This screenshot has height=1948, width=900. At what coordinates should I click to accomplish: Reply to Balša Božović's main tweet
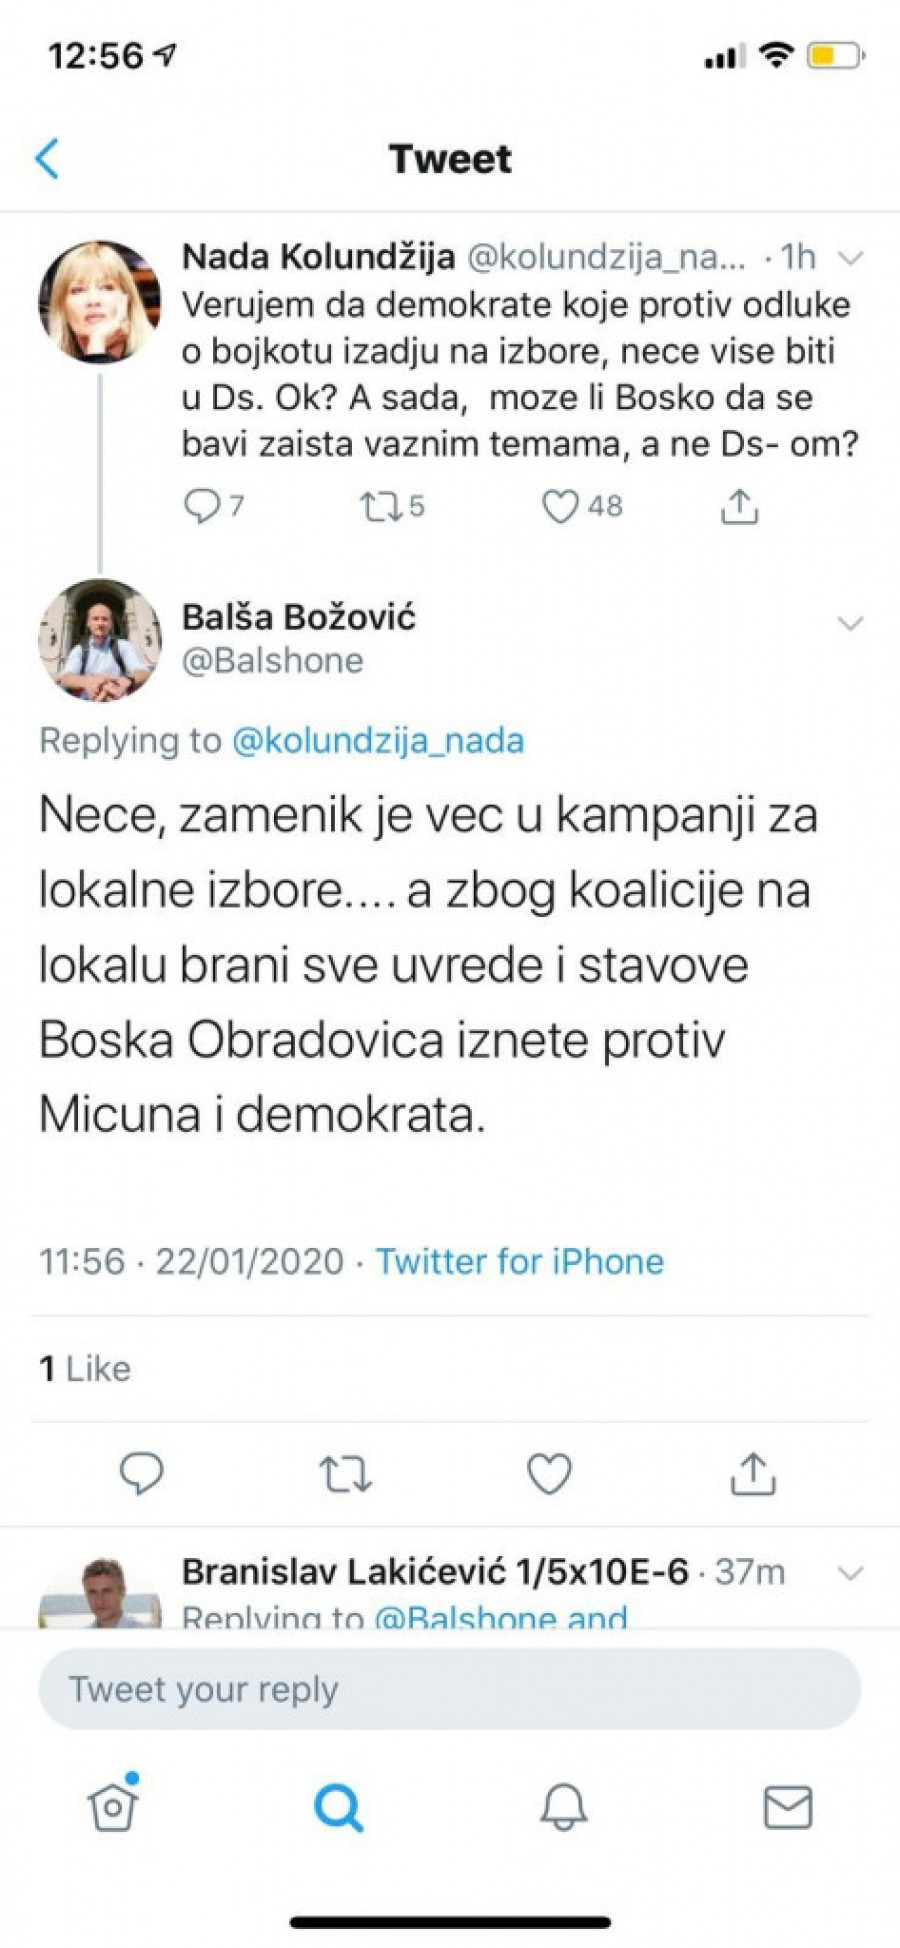141,1473
